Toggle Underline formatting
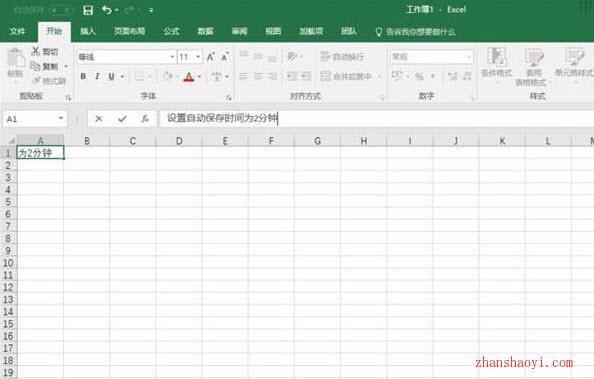This screenshot has width=594, height=379. [x=111, y=77]
